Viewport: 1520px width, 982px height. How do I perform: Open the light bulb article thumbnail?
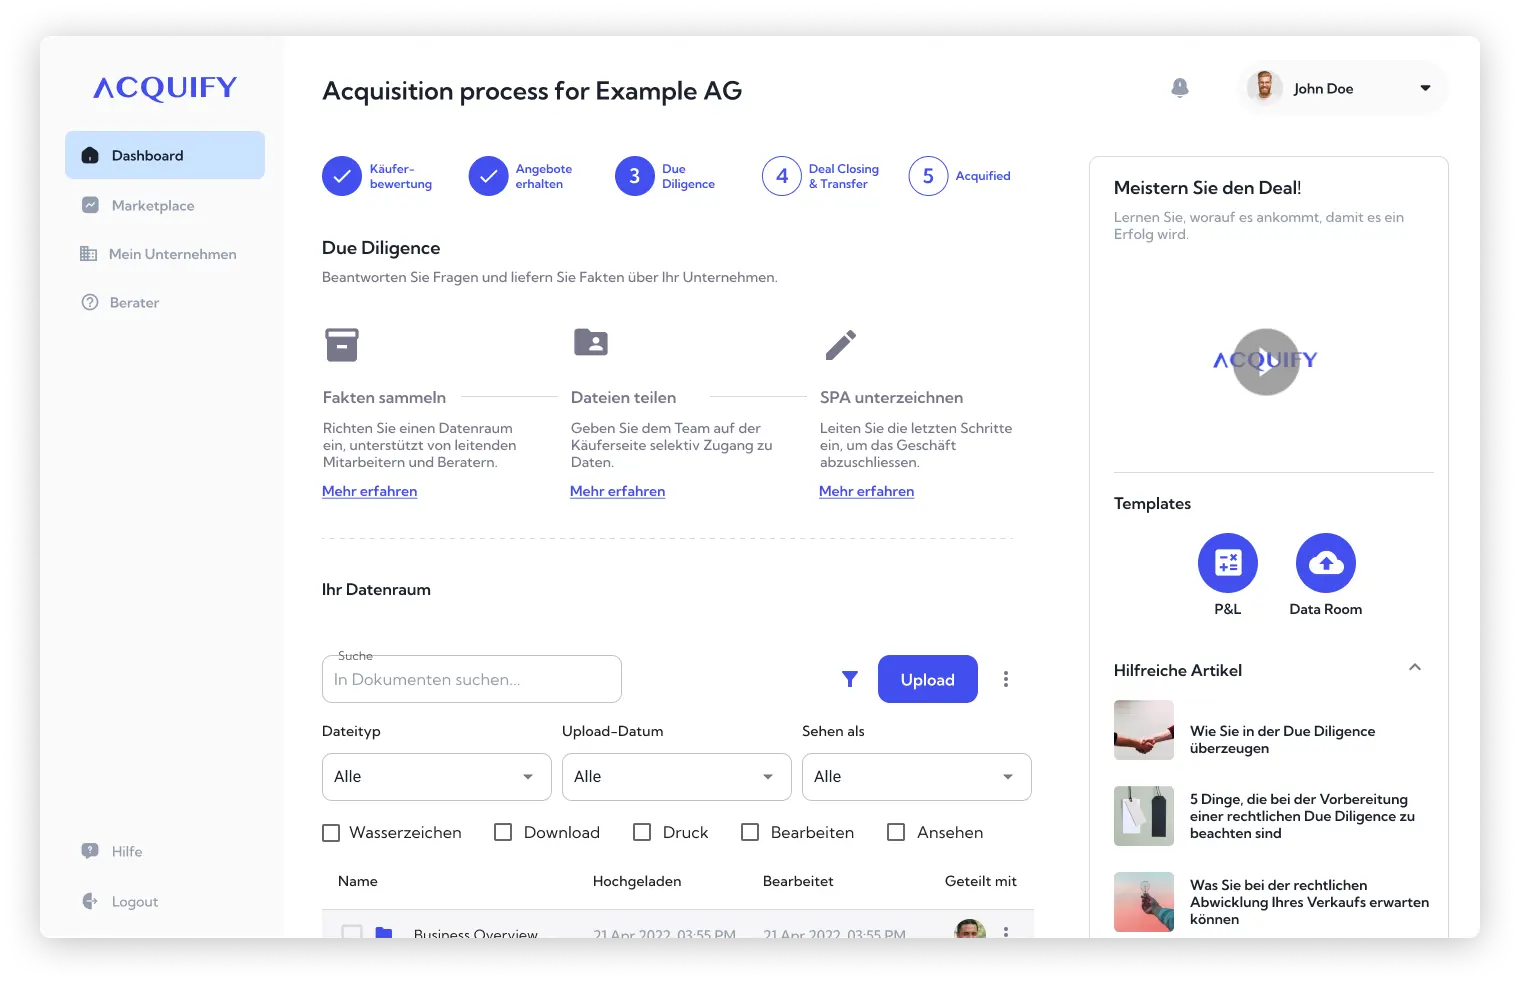pyautogui.click(x=1144, y=902)
